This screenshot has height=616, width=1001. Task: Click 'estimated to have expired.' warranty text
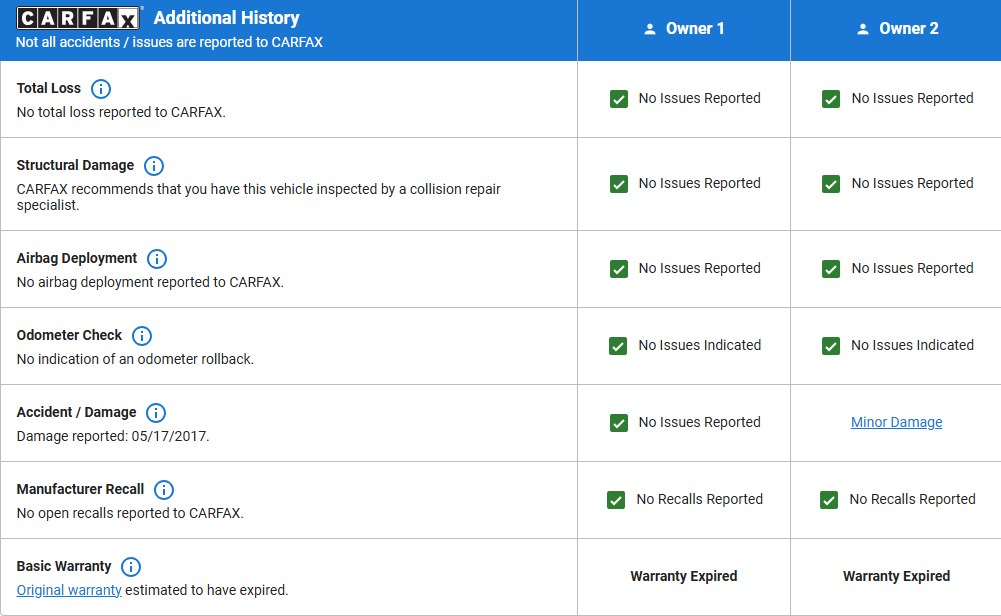(x=207, y=590)
